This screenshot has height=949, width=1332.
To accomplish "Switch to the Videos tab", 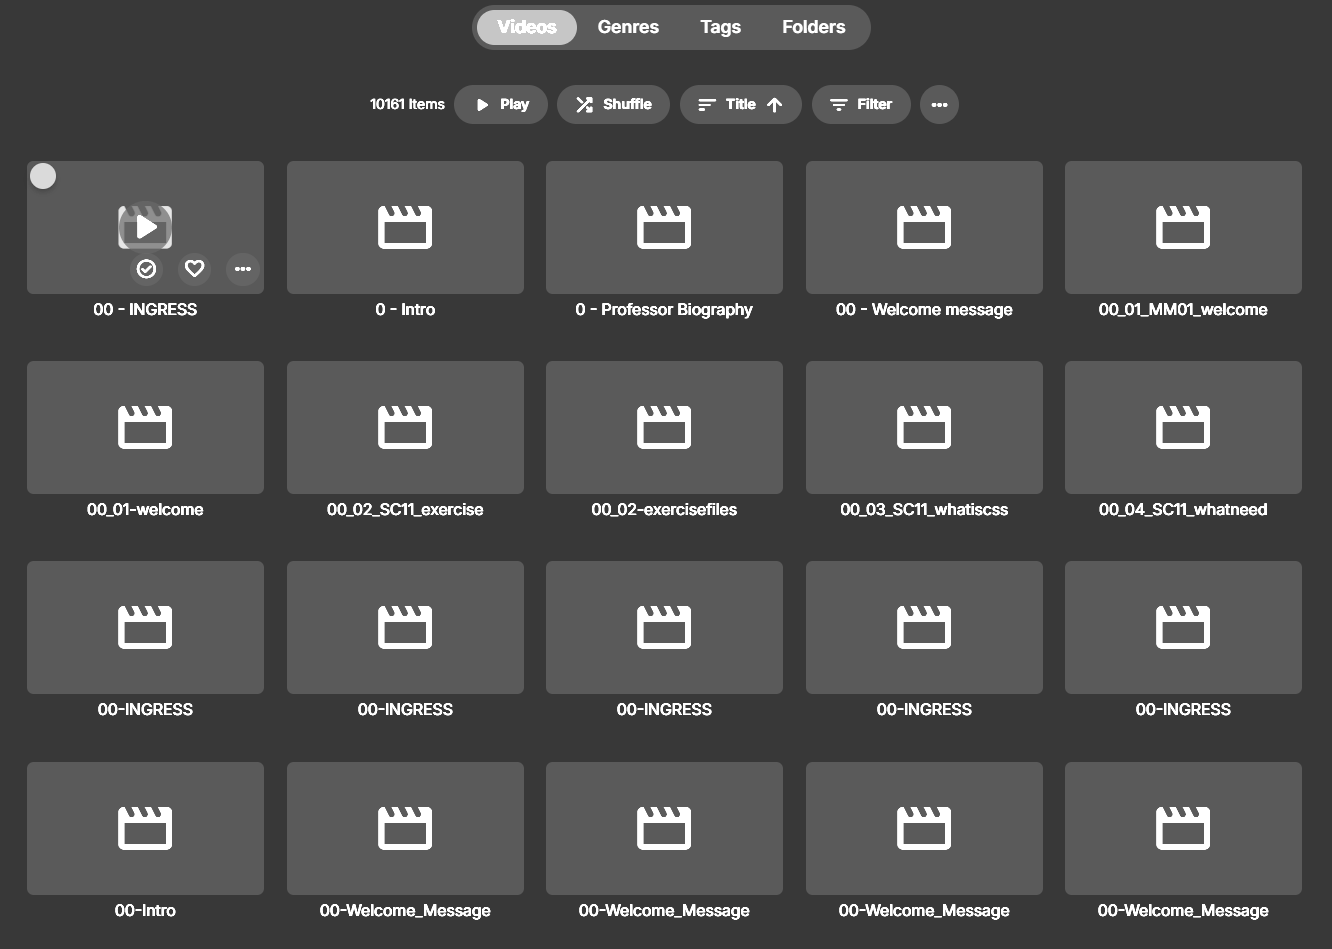I will (x=527, y=27).
